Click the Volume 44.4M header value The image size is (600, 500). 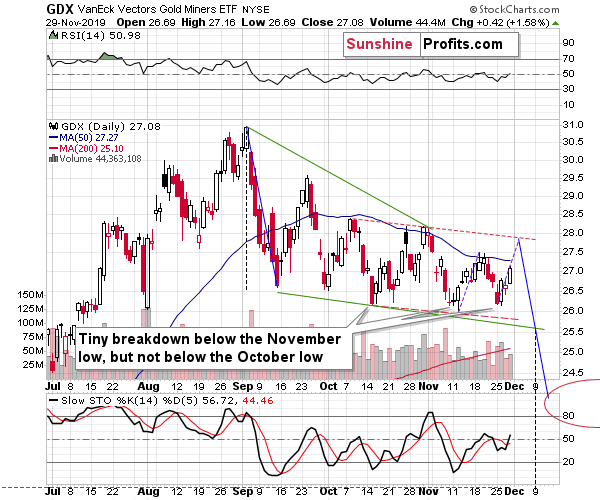[x=407, y=23]
